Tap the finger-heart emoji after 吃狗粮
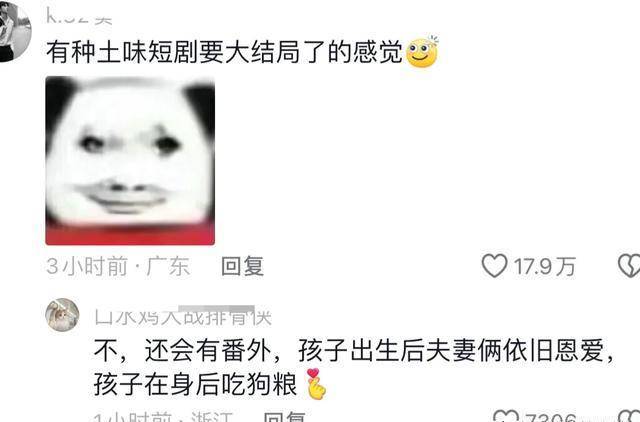This screenshot has width=640, height=422. coord(316,384)
